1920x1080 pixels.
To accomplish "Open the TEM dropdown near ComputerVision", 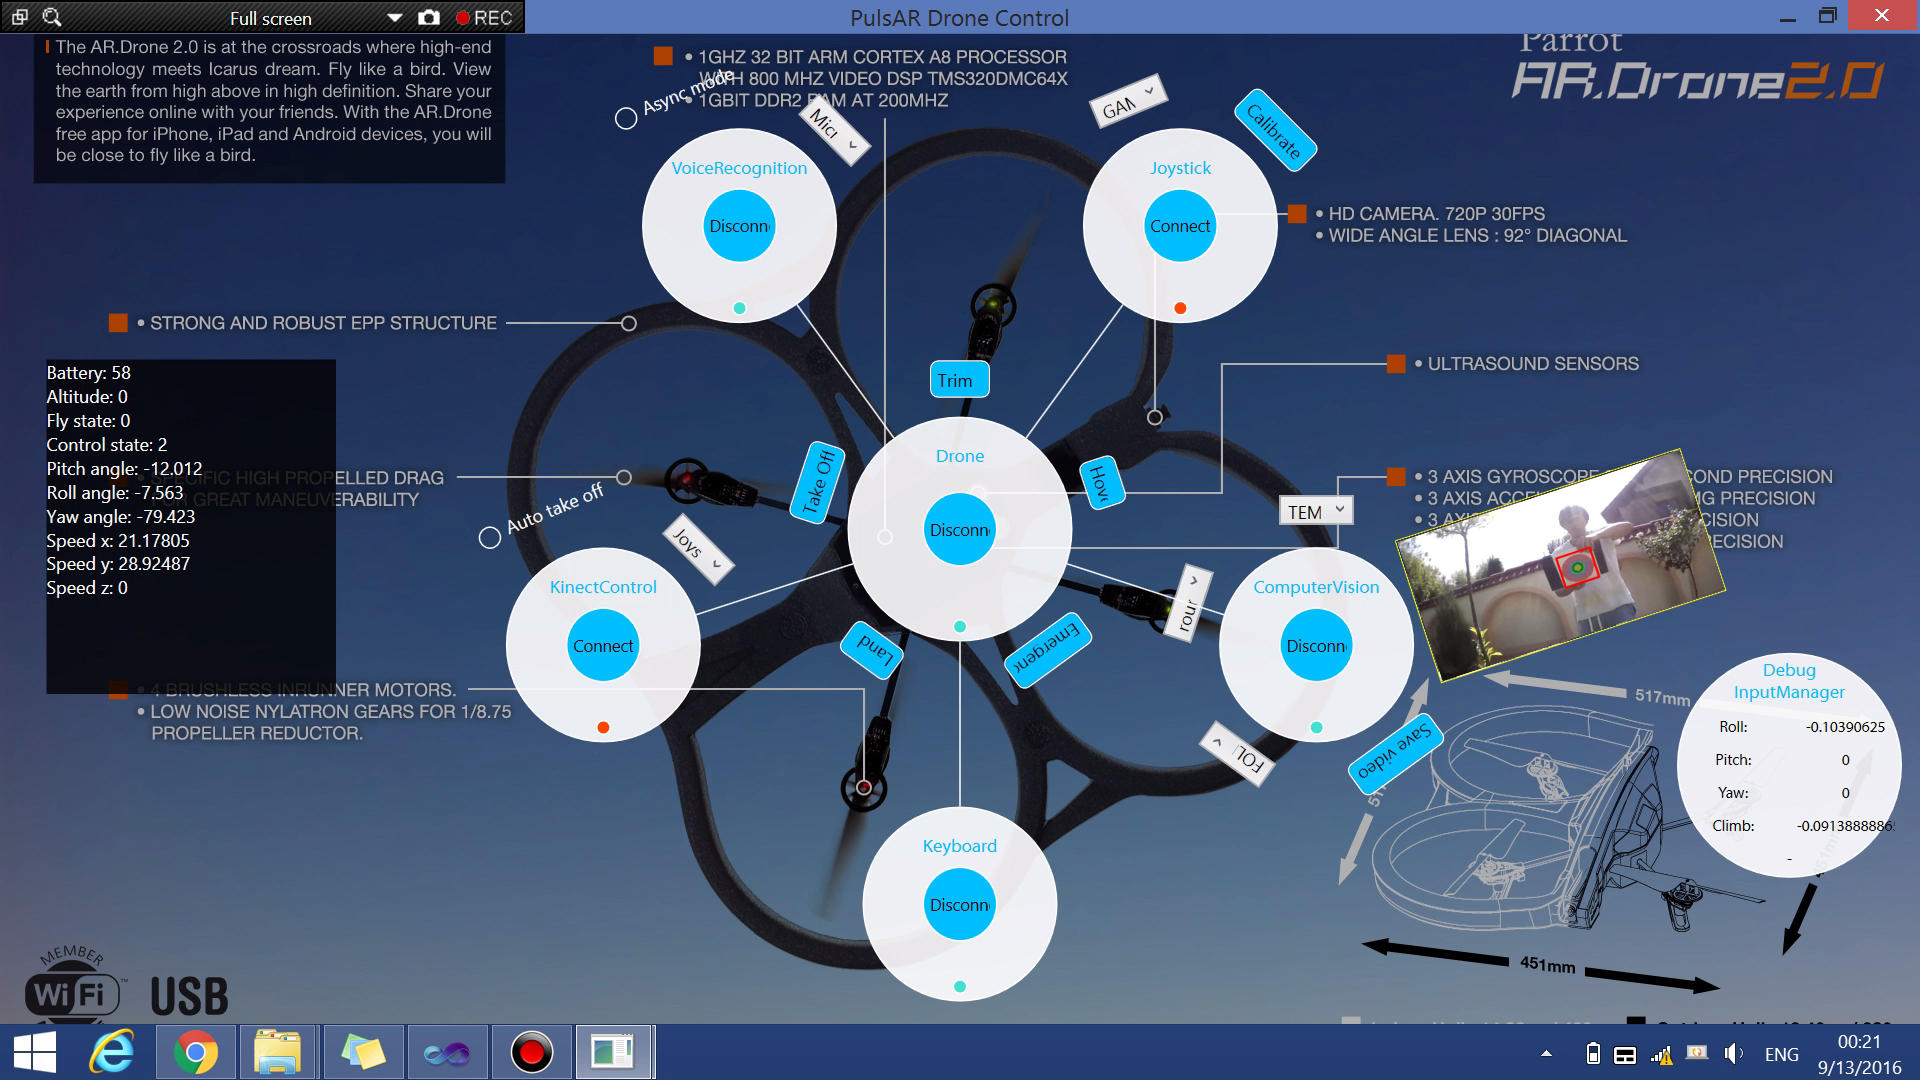I will [x=1316, y=511].
